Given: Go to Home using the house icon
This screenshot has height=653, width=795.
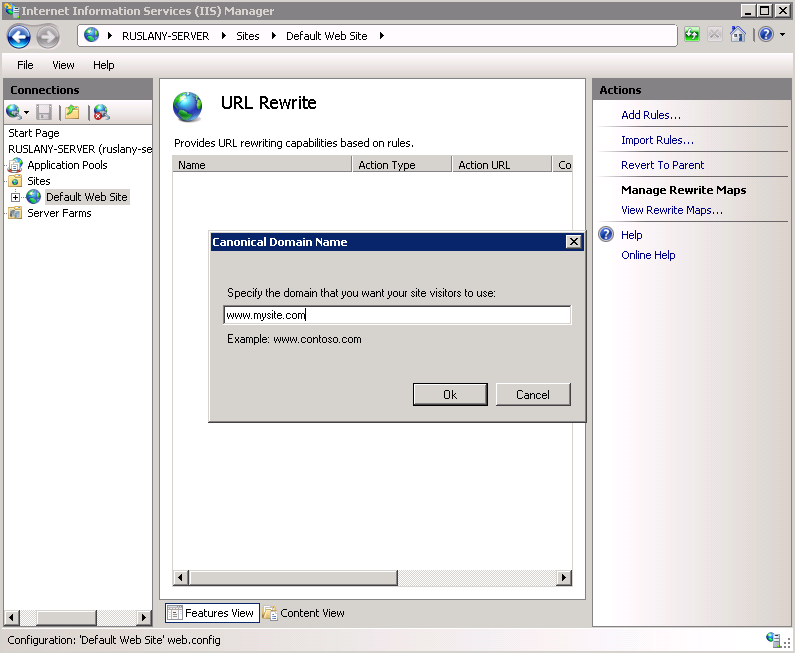Looking at the screenshot, I should (x=738, y=34).
